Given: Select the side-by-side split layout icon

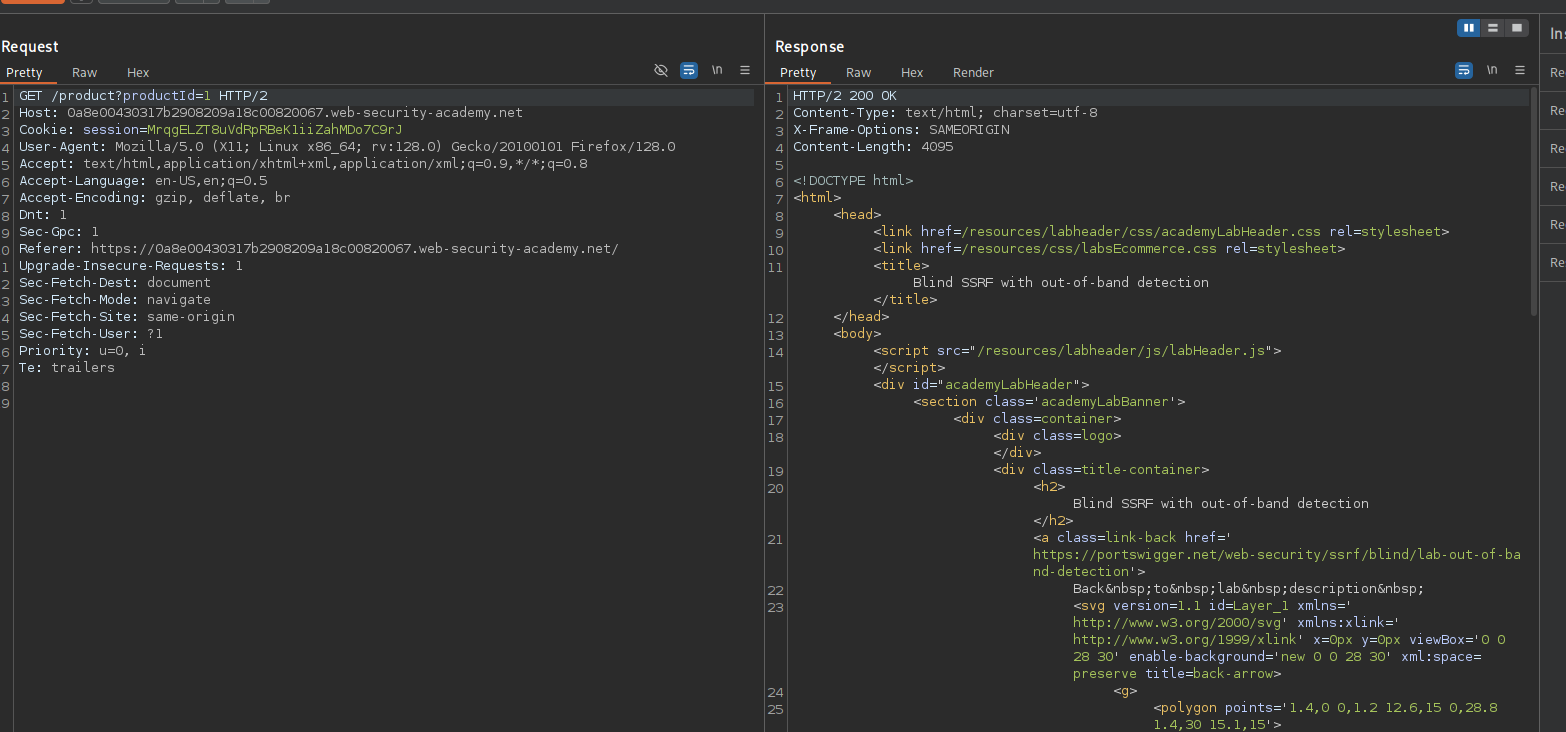Looking at the screenshot, I should [1468, 28].
